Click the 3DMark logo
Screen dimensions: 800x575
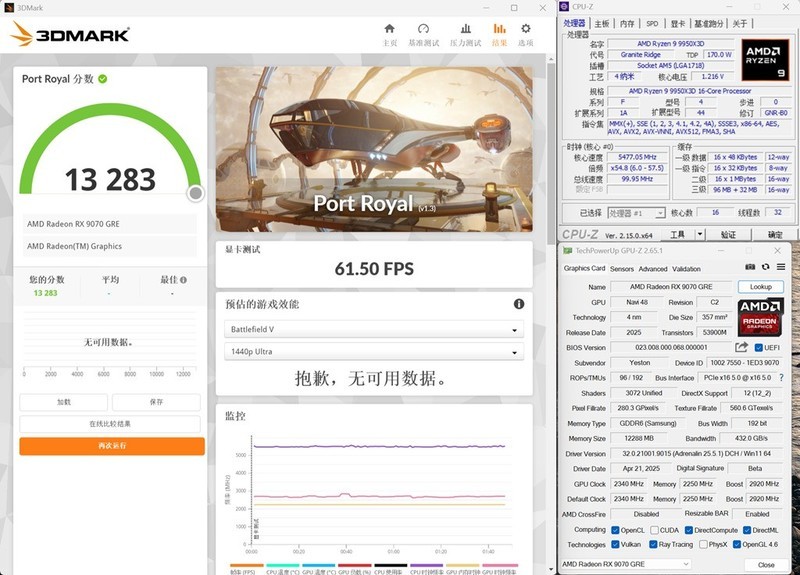(x=70, y=34)
